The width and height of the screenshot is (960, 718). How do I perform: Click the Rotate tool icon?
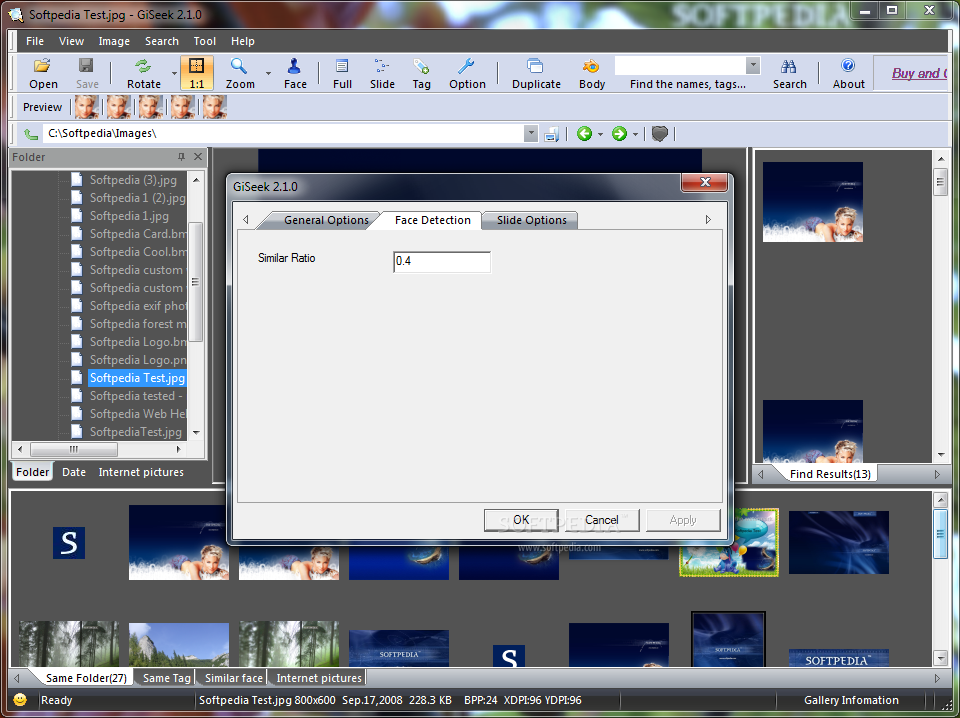point(144,73)
